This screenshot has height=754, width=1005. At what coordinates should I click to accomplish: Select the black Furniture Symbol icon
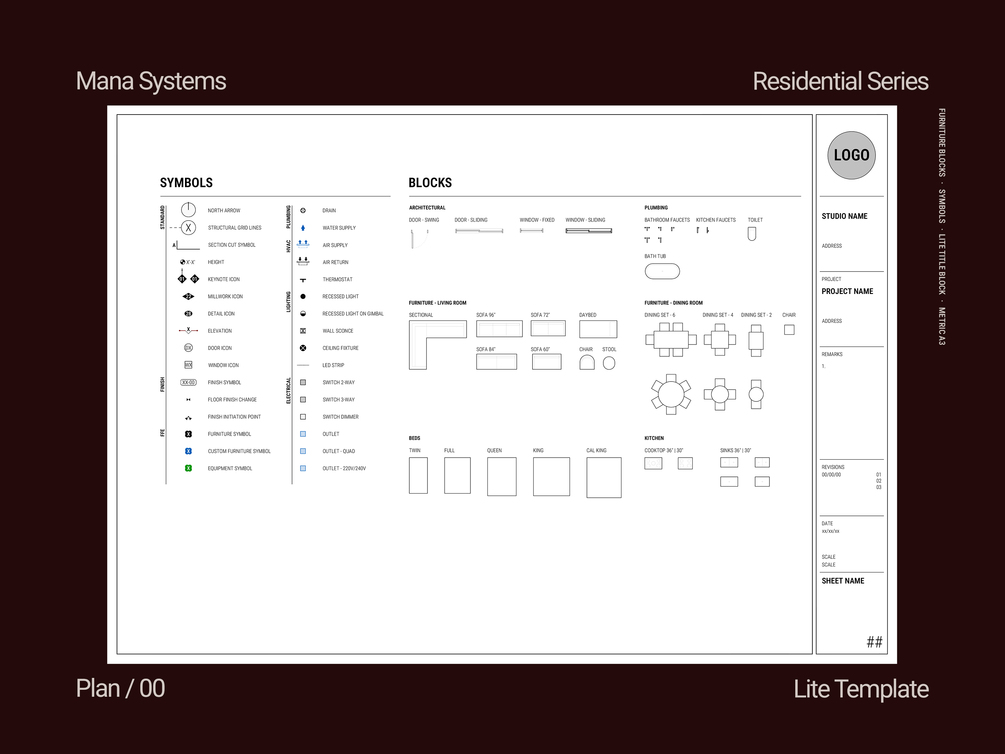tap(188, 434)
